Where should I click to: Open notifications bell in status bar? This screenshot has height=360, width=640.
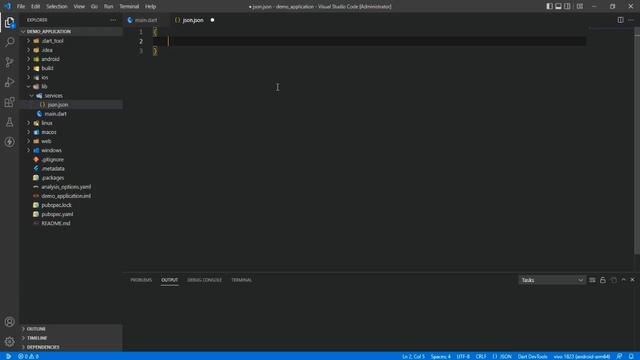pos(631,356)
